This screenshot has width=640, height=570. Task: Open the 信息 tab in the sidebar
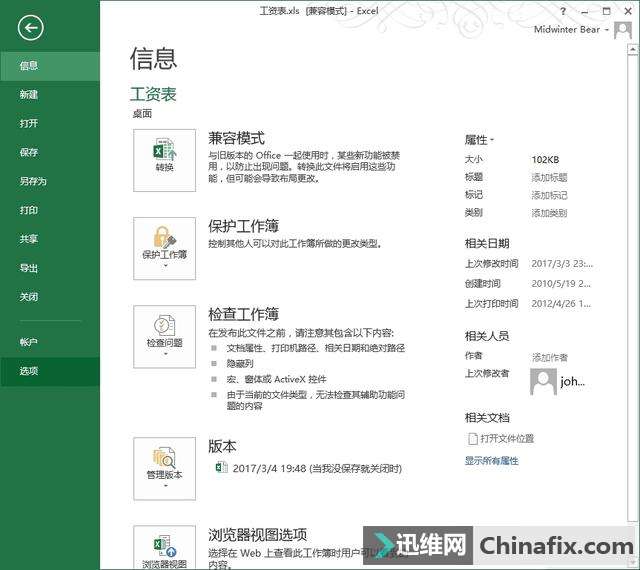pyautogui.click(x=49, y=66)
